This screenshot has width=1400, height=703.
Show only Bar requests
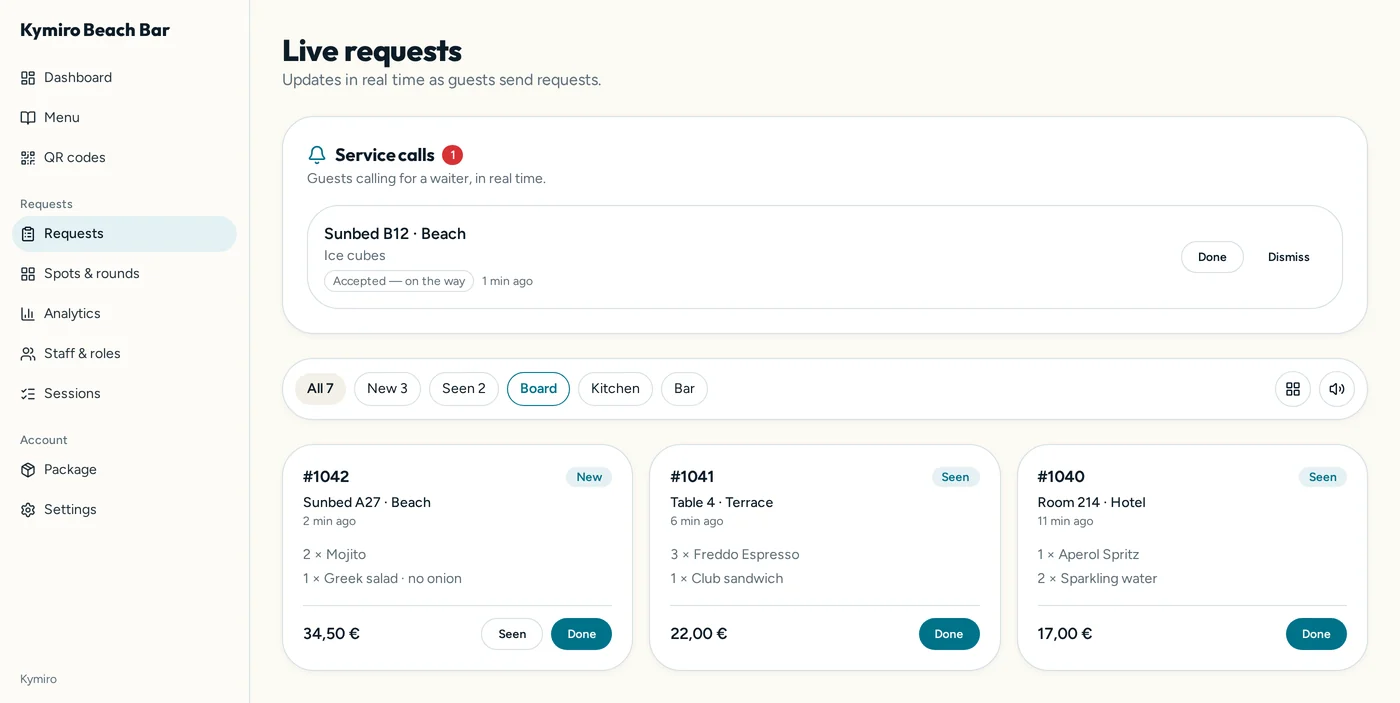[x=684, y=389]
